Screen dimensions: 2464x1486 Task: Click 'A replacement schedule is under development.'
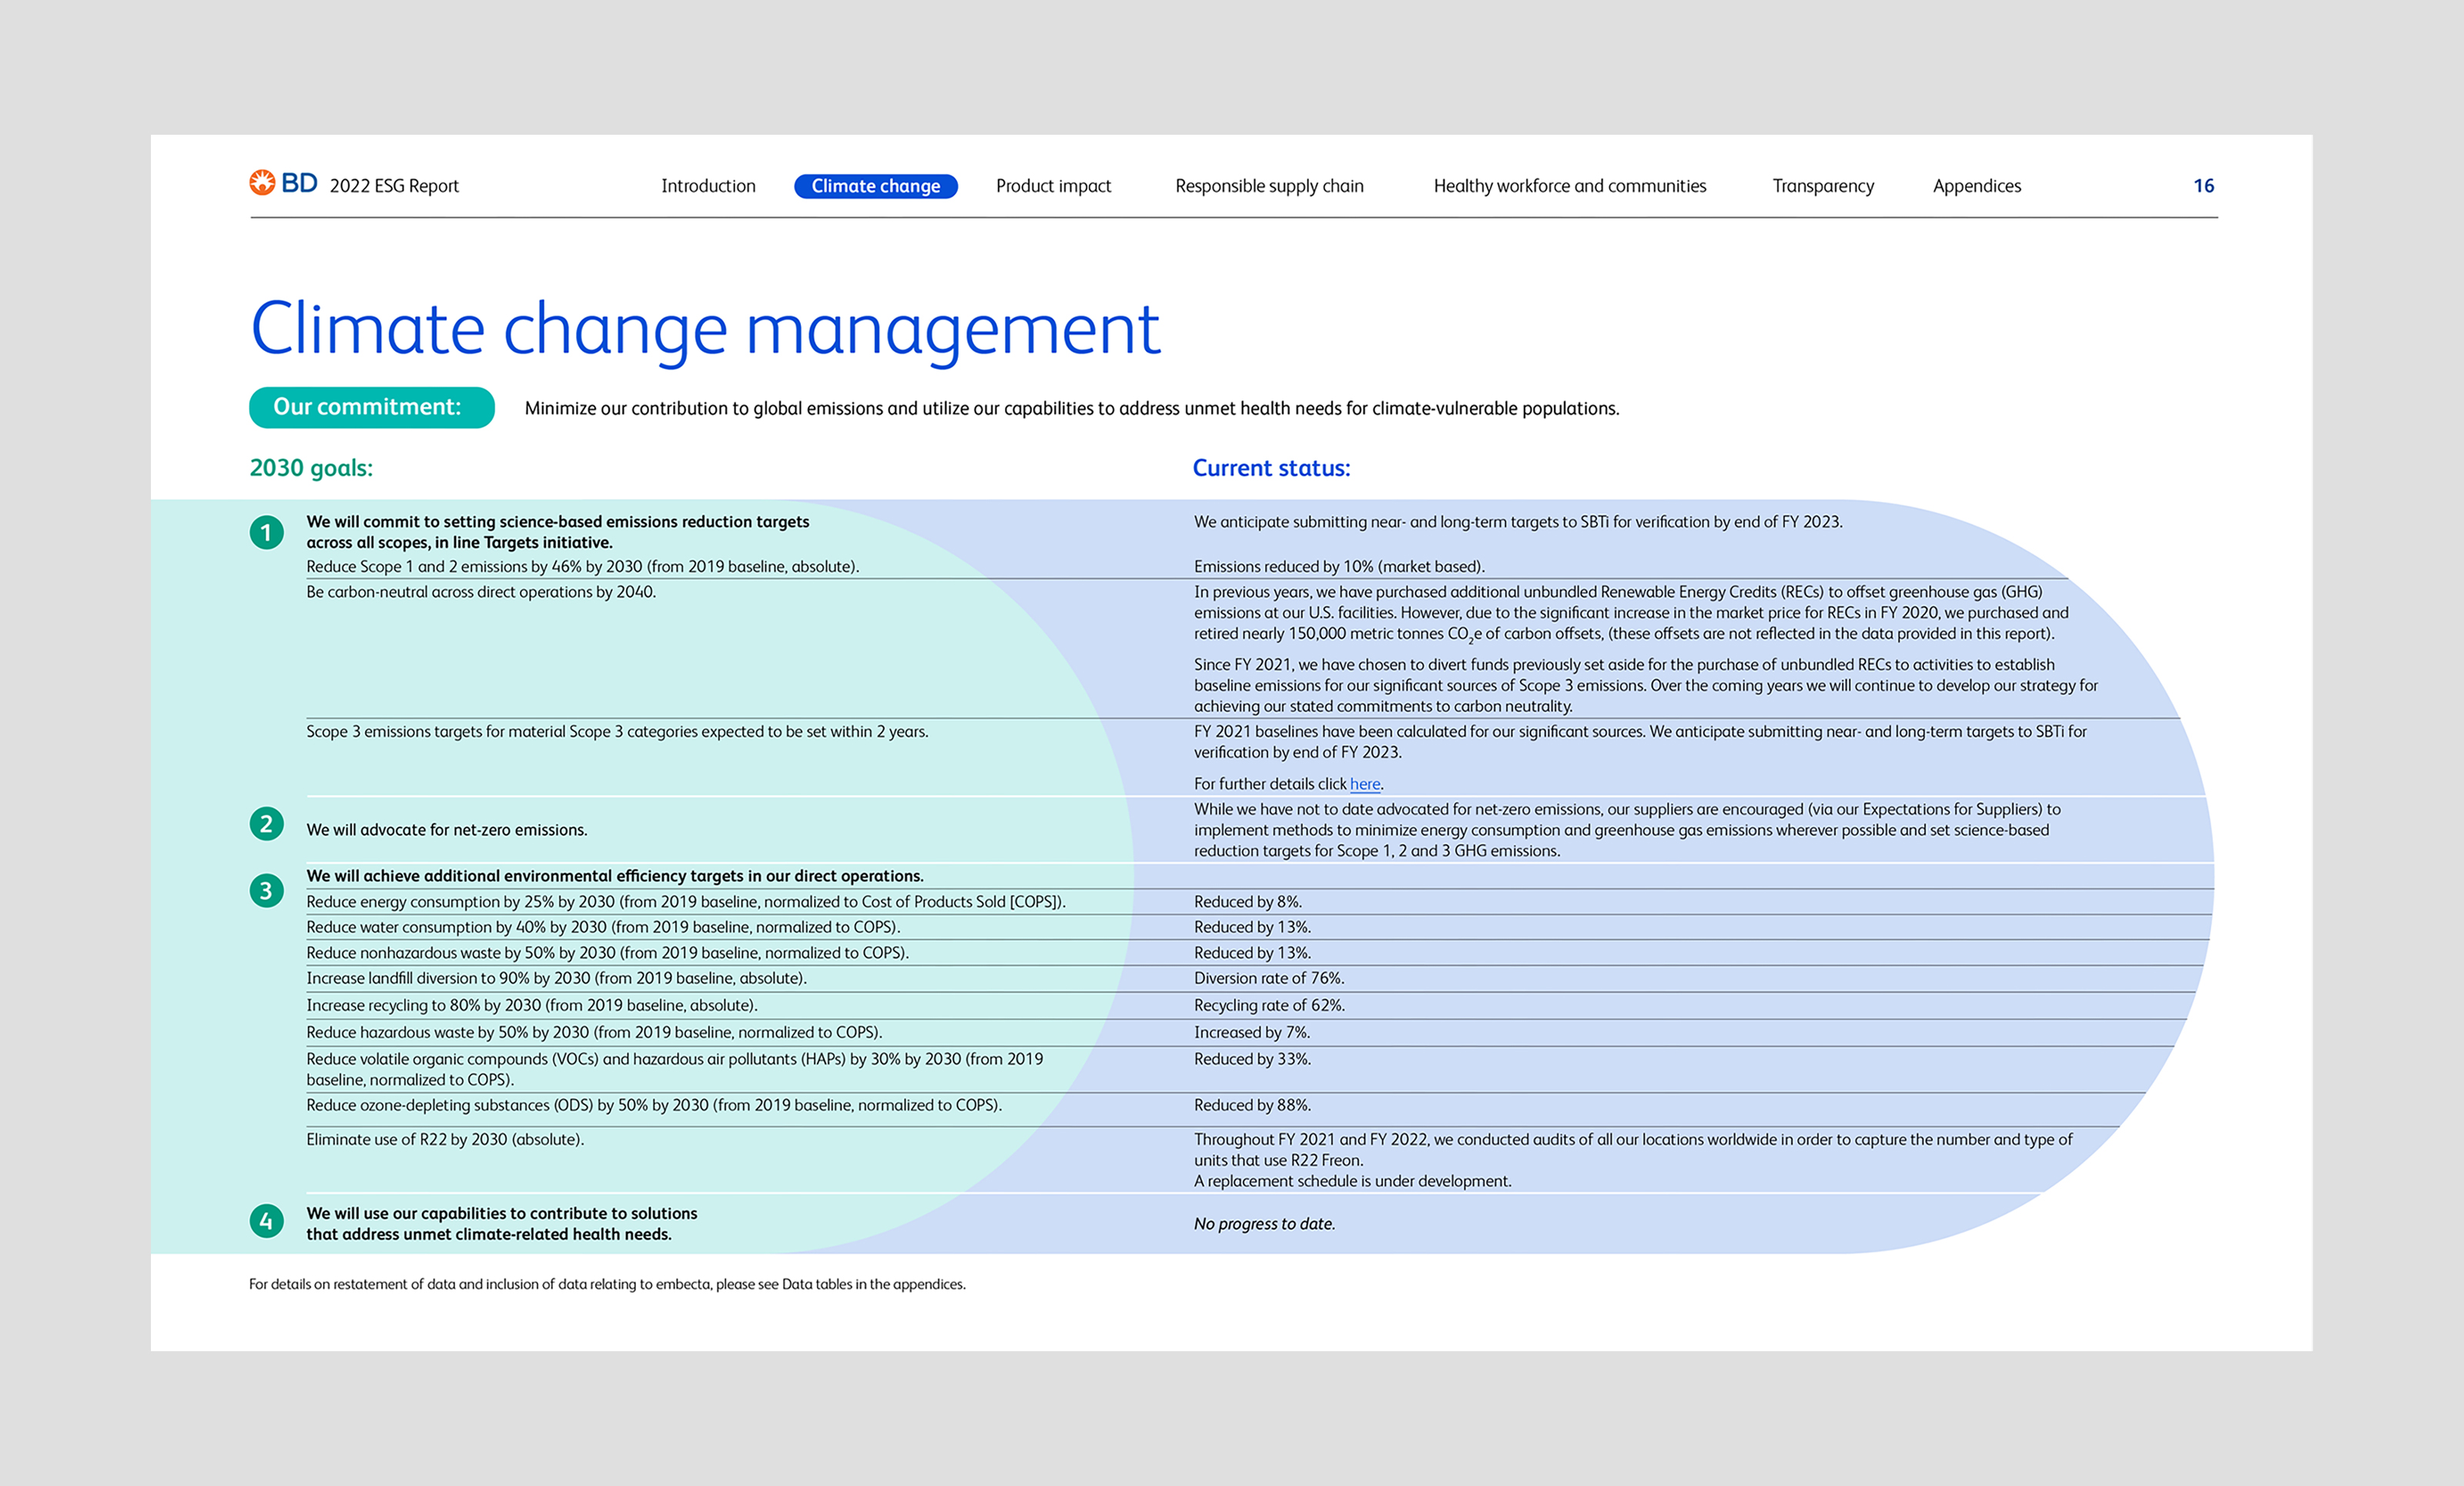coord(1352,1181)
